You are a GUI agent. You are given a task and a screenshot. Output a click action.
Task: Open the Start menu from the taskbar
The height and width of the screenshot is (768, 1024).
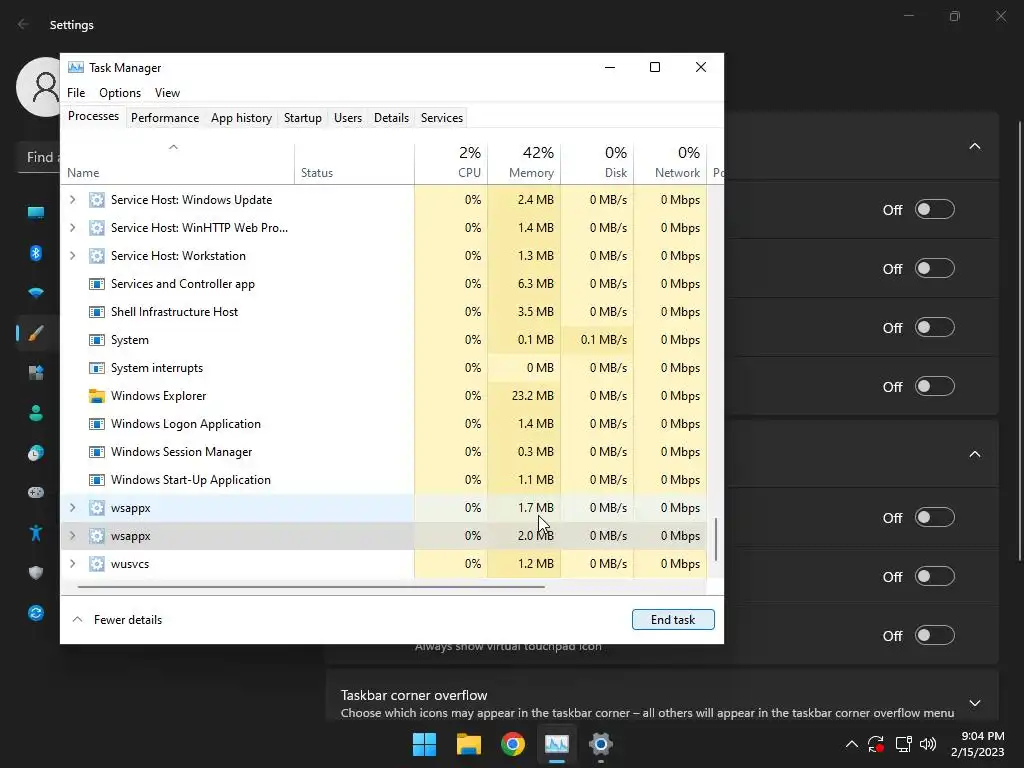(x=424, y=744)
